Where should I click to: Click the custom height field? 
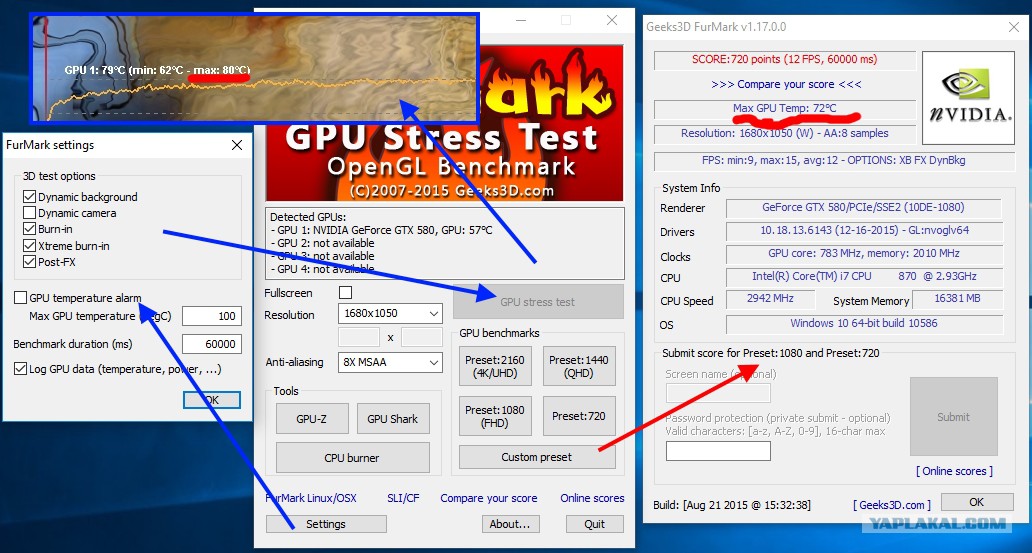click(421, 337)
